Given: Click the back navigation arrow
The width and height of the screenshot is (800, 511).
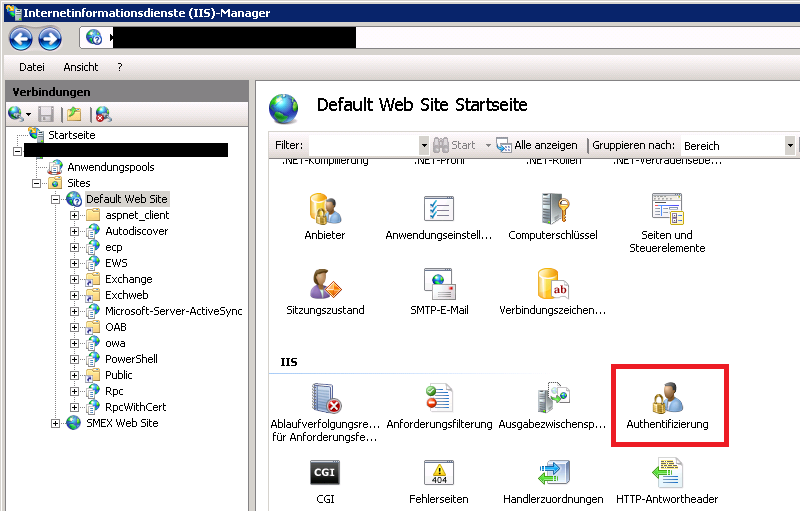Looking at the screenshot, I should click(21, 39).
